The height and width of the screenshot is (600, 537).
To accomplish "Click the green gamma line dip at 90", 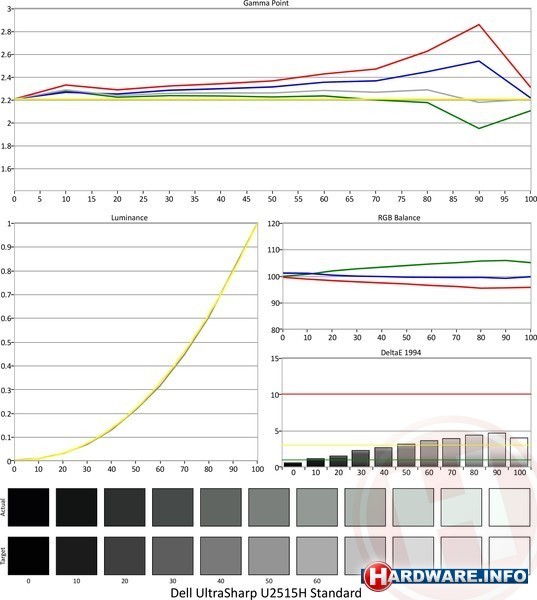I will (479, 128).
